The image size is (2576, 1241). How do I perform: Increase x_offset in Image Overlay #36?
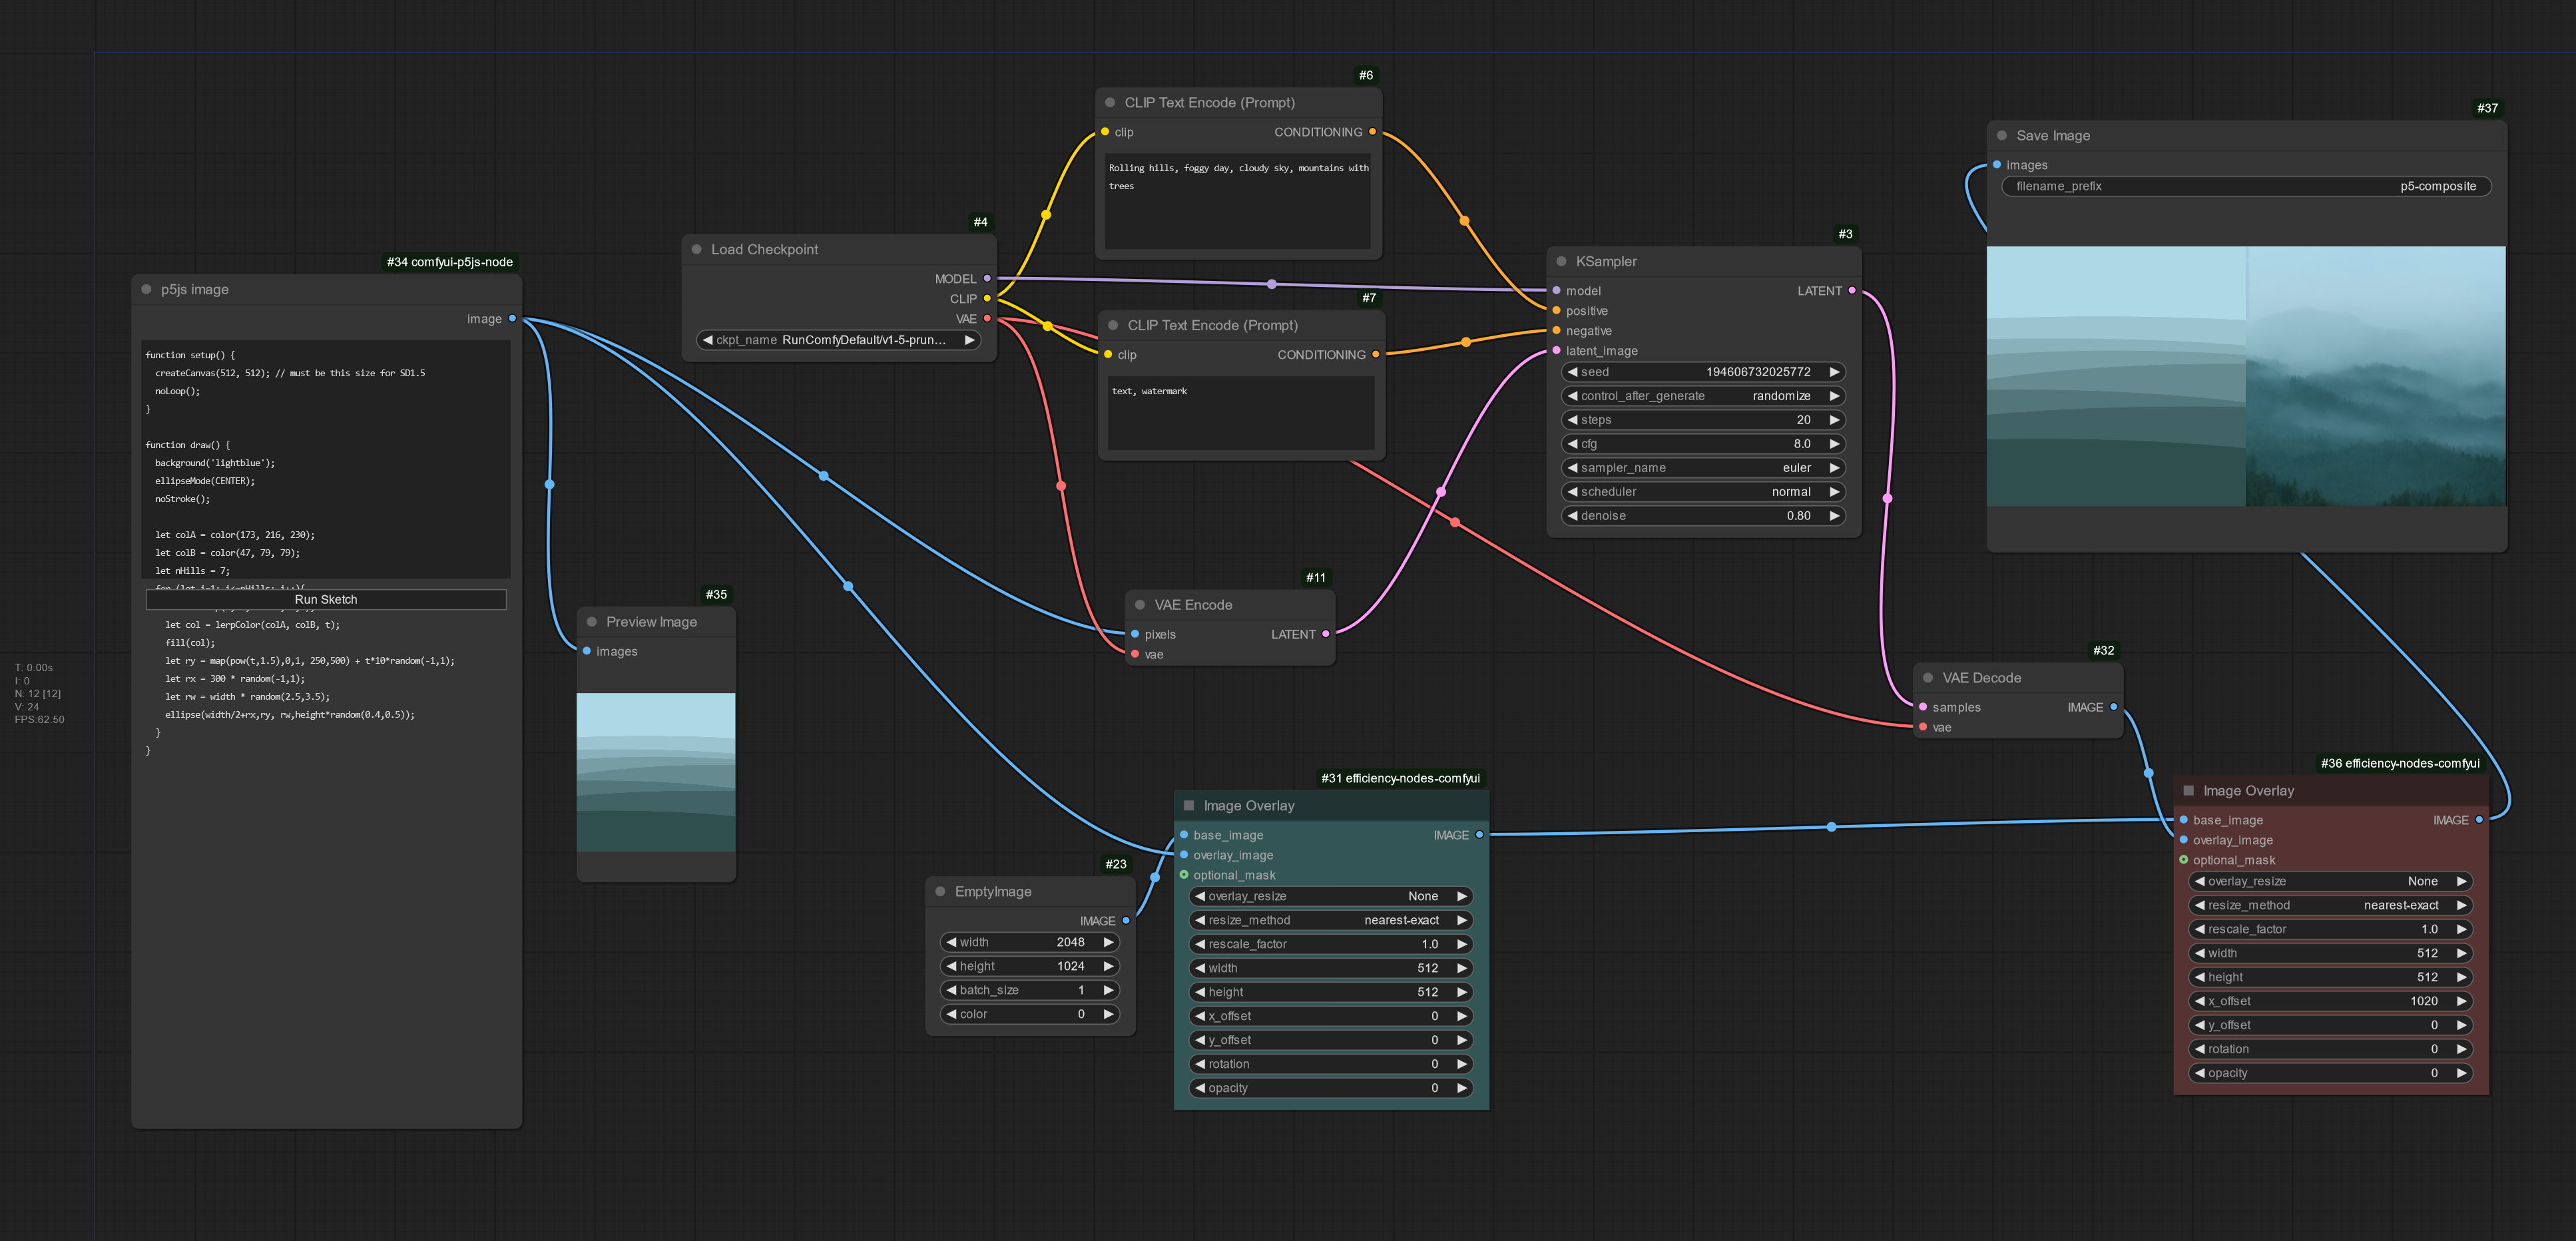(2461, 1001)
